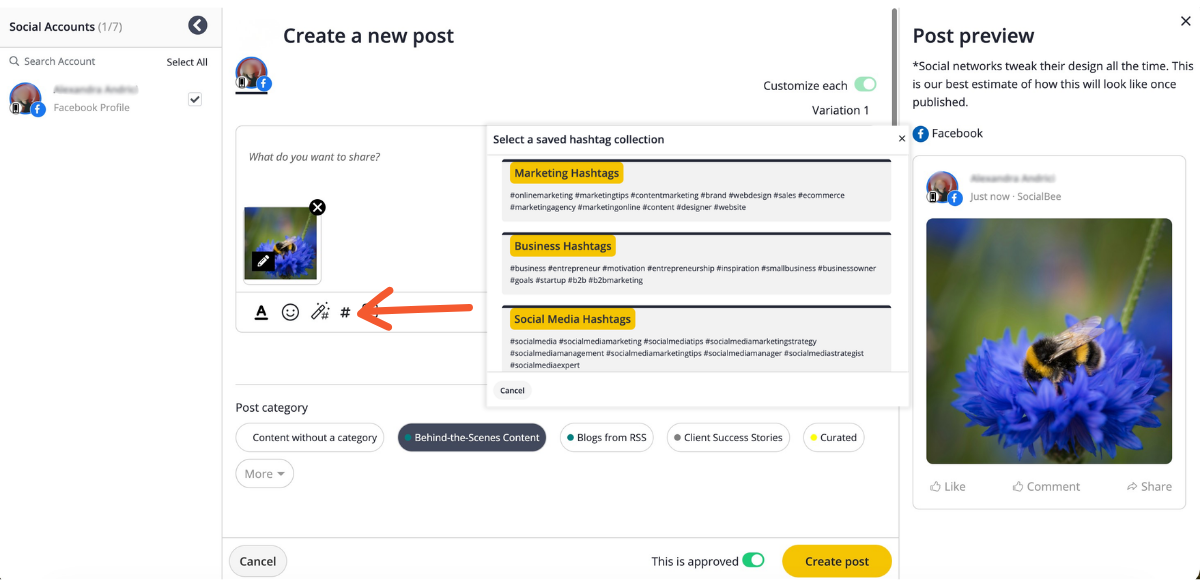Click the Create post button

coord(836,561)
